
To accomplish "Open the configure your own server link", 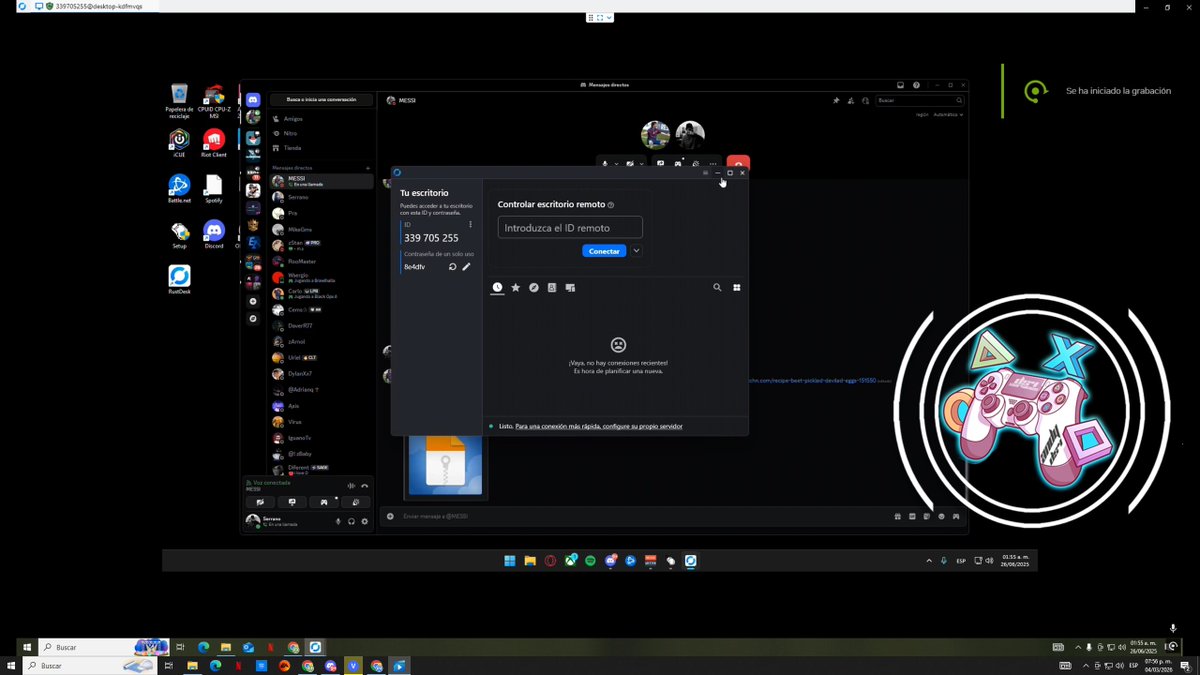I will [599, 426].
